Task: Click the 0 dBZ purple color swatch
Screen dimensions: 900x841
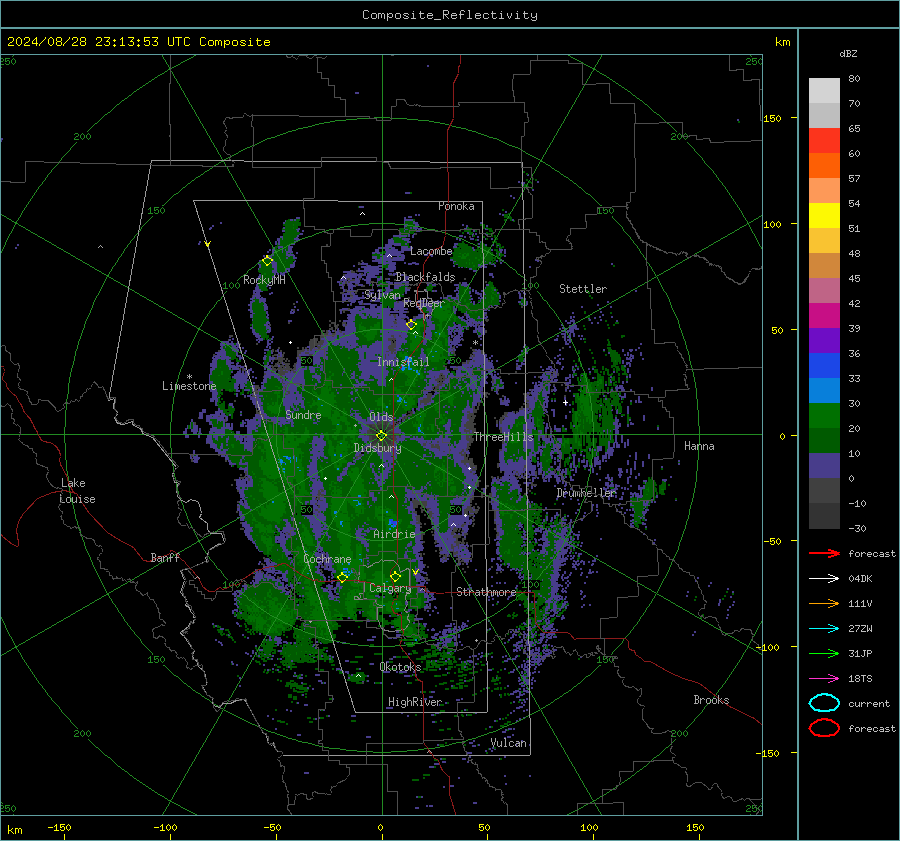Action: pyautogui.click(x=824, y=466)
